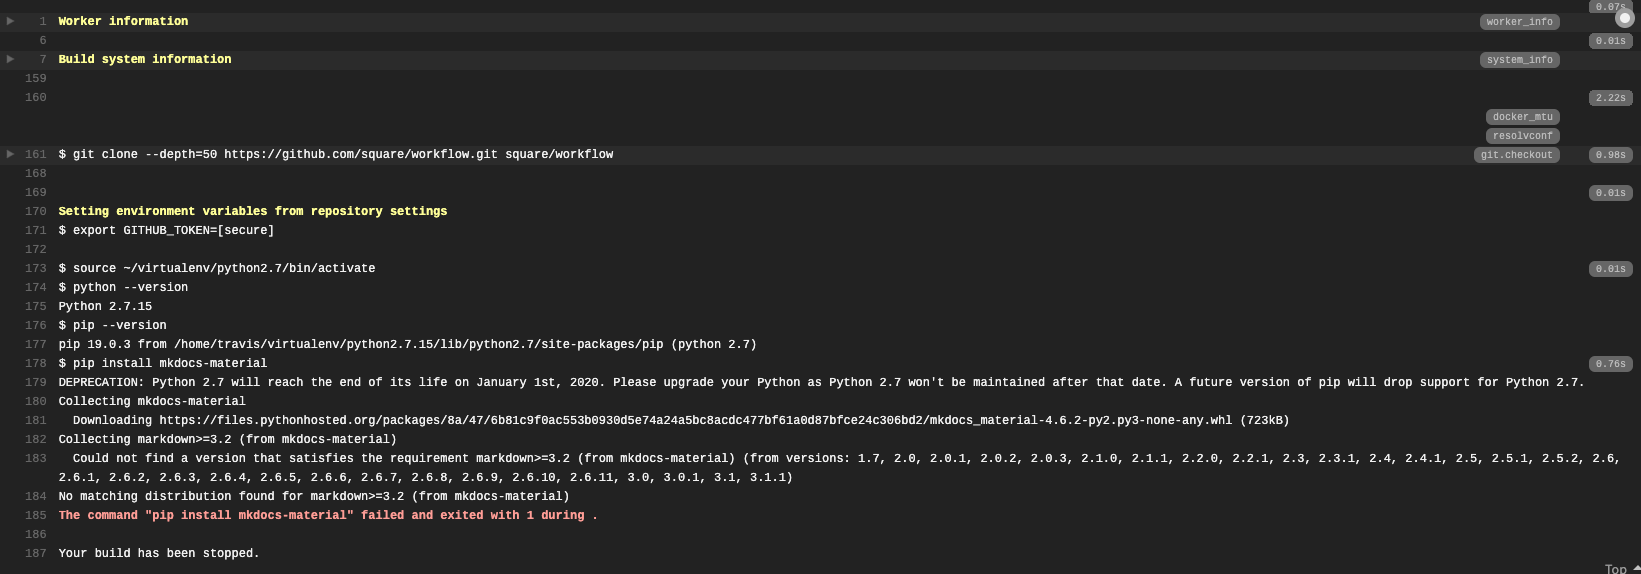Click the git.checkout badge
The height and width of the screenshot is (574, 1641).
coord(1516,155)
